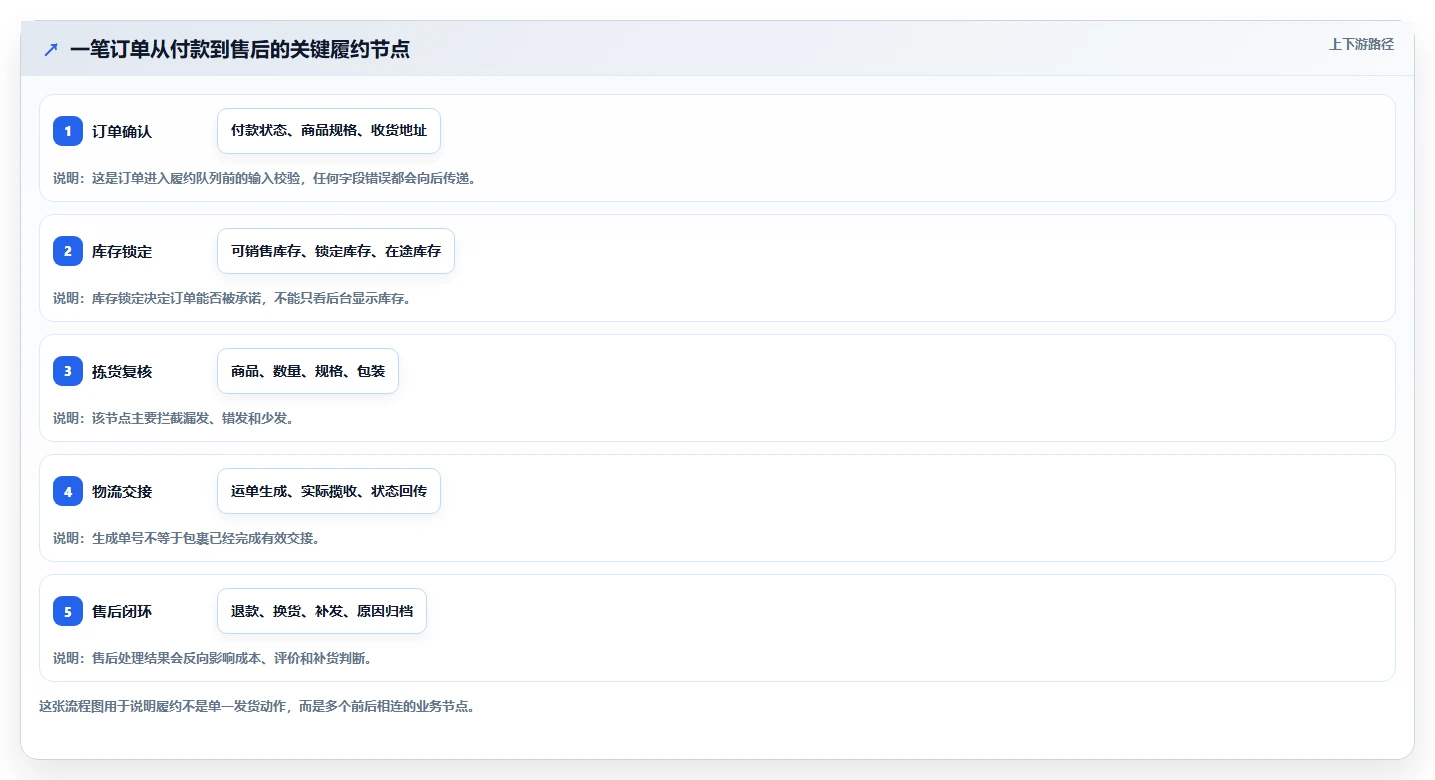Click the 物流交接 step name
This screenshot has height=780, width=1435.
coord(122,492)
